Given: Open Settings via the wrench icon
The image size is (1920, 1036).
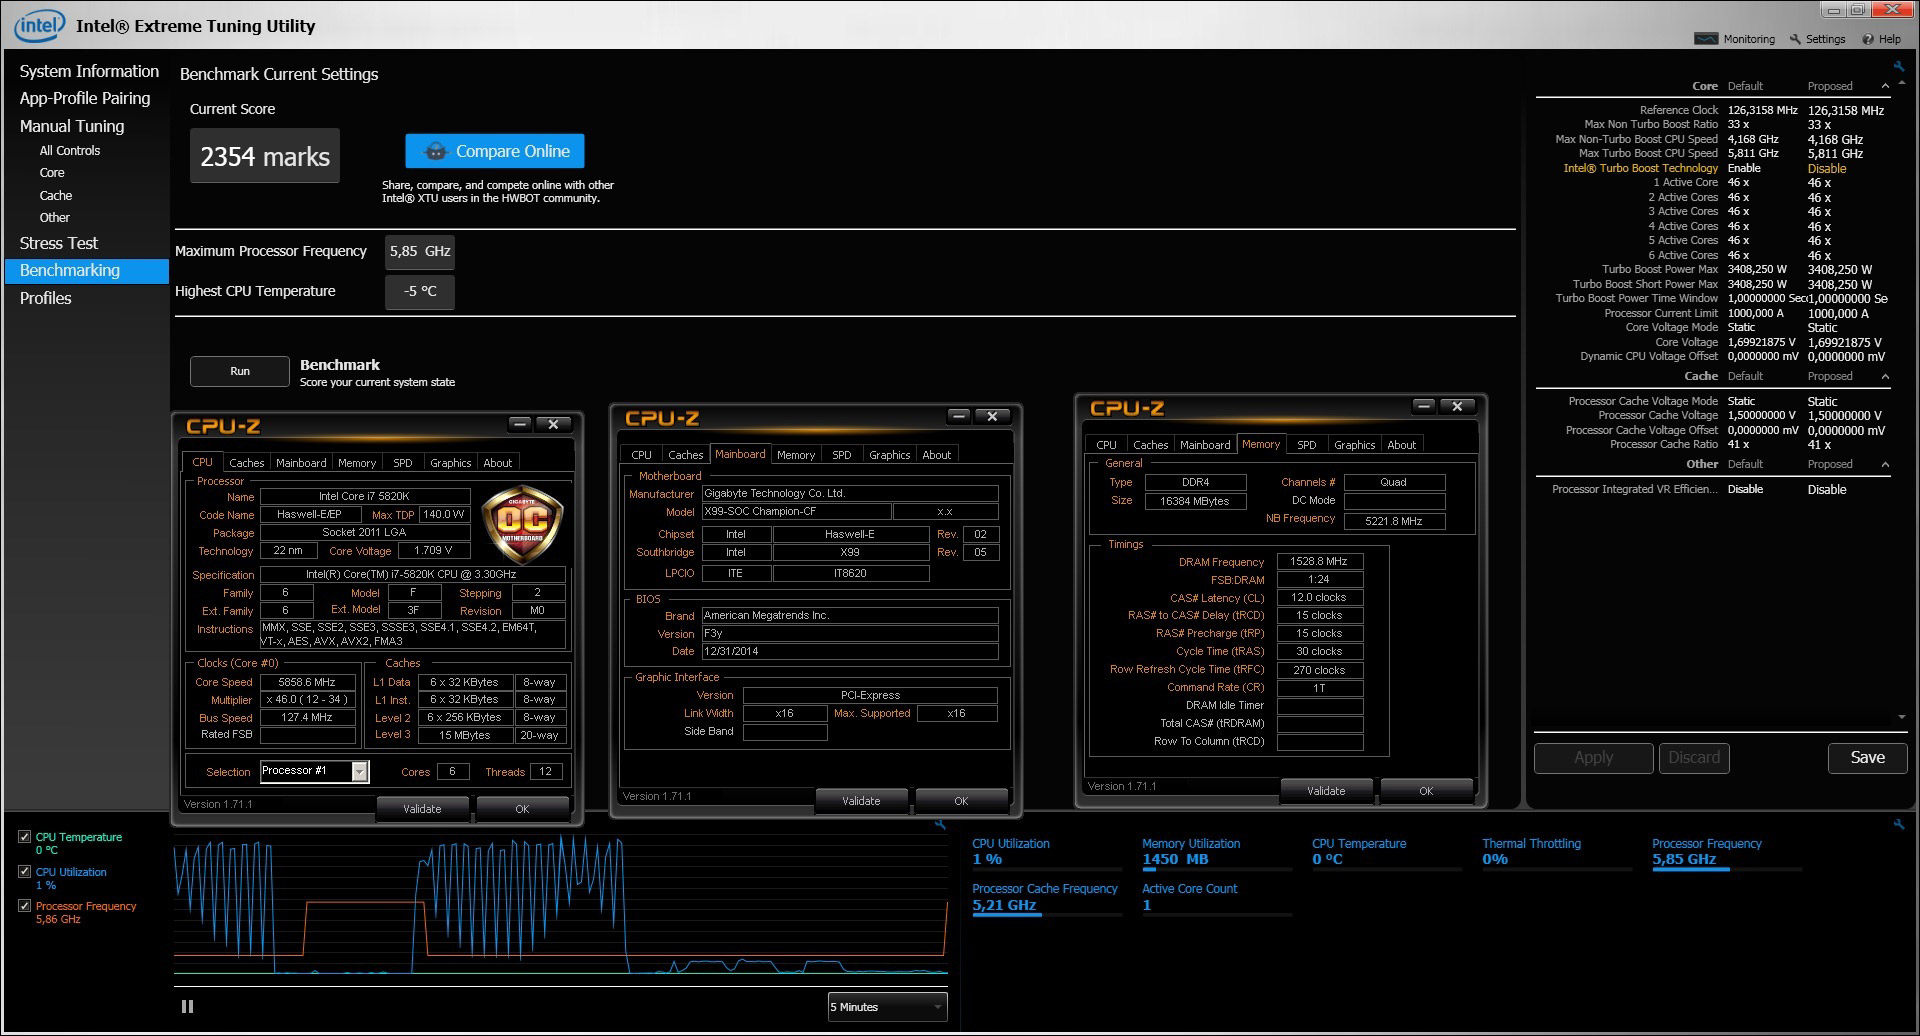Looking at the screenshot, I should coord(1795,39).
